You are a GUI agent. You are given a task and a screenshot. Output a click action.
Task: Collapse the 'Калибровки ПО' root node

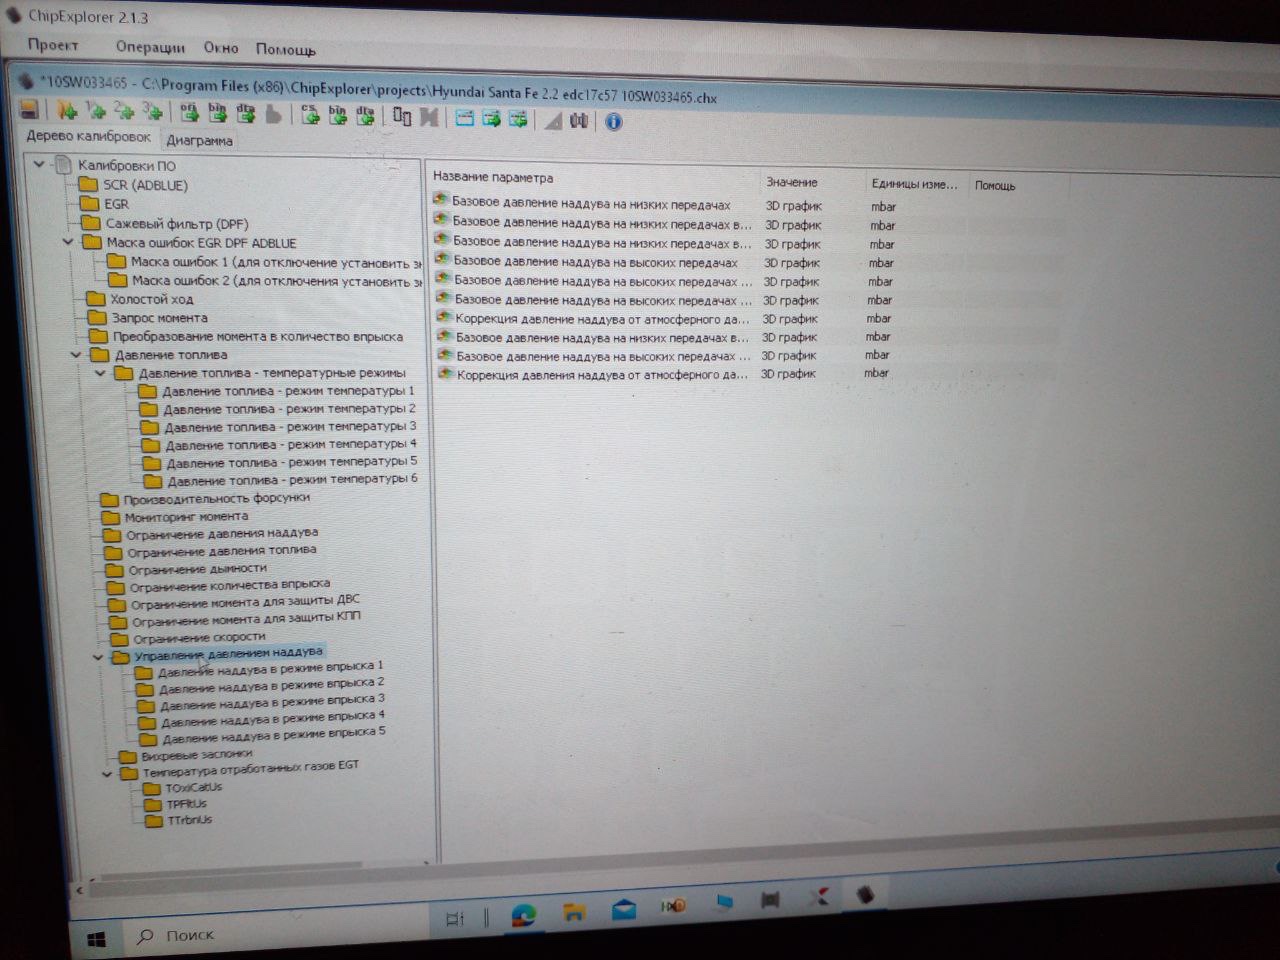tap(39, 164)
